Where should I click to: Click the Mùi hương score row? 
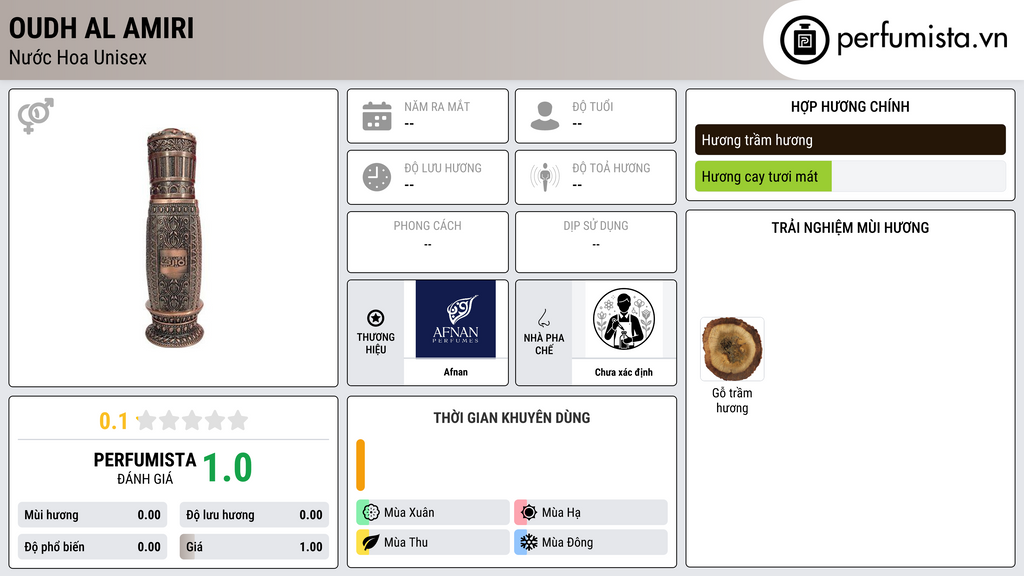pos(92,515)
